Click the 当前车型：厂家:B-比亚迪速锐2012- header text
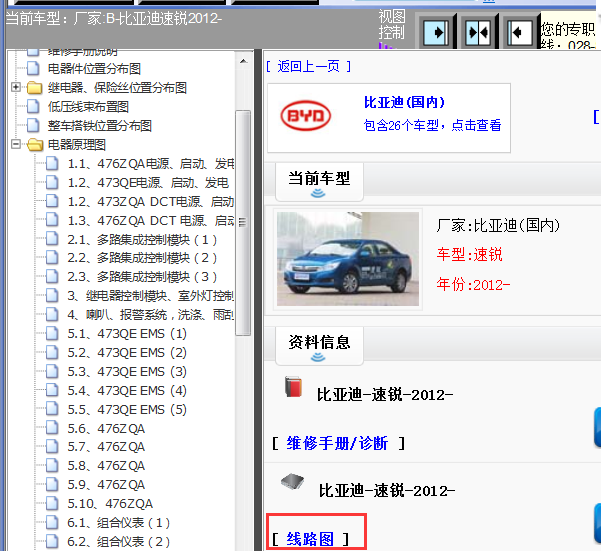This screenshot has width=601, height=551. (x=114, y=18)
